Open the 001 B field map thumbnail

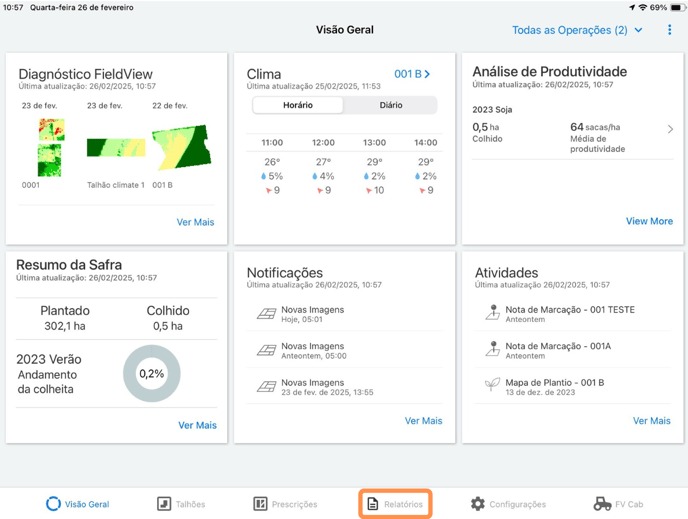(x=181, y=147)
